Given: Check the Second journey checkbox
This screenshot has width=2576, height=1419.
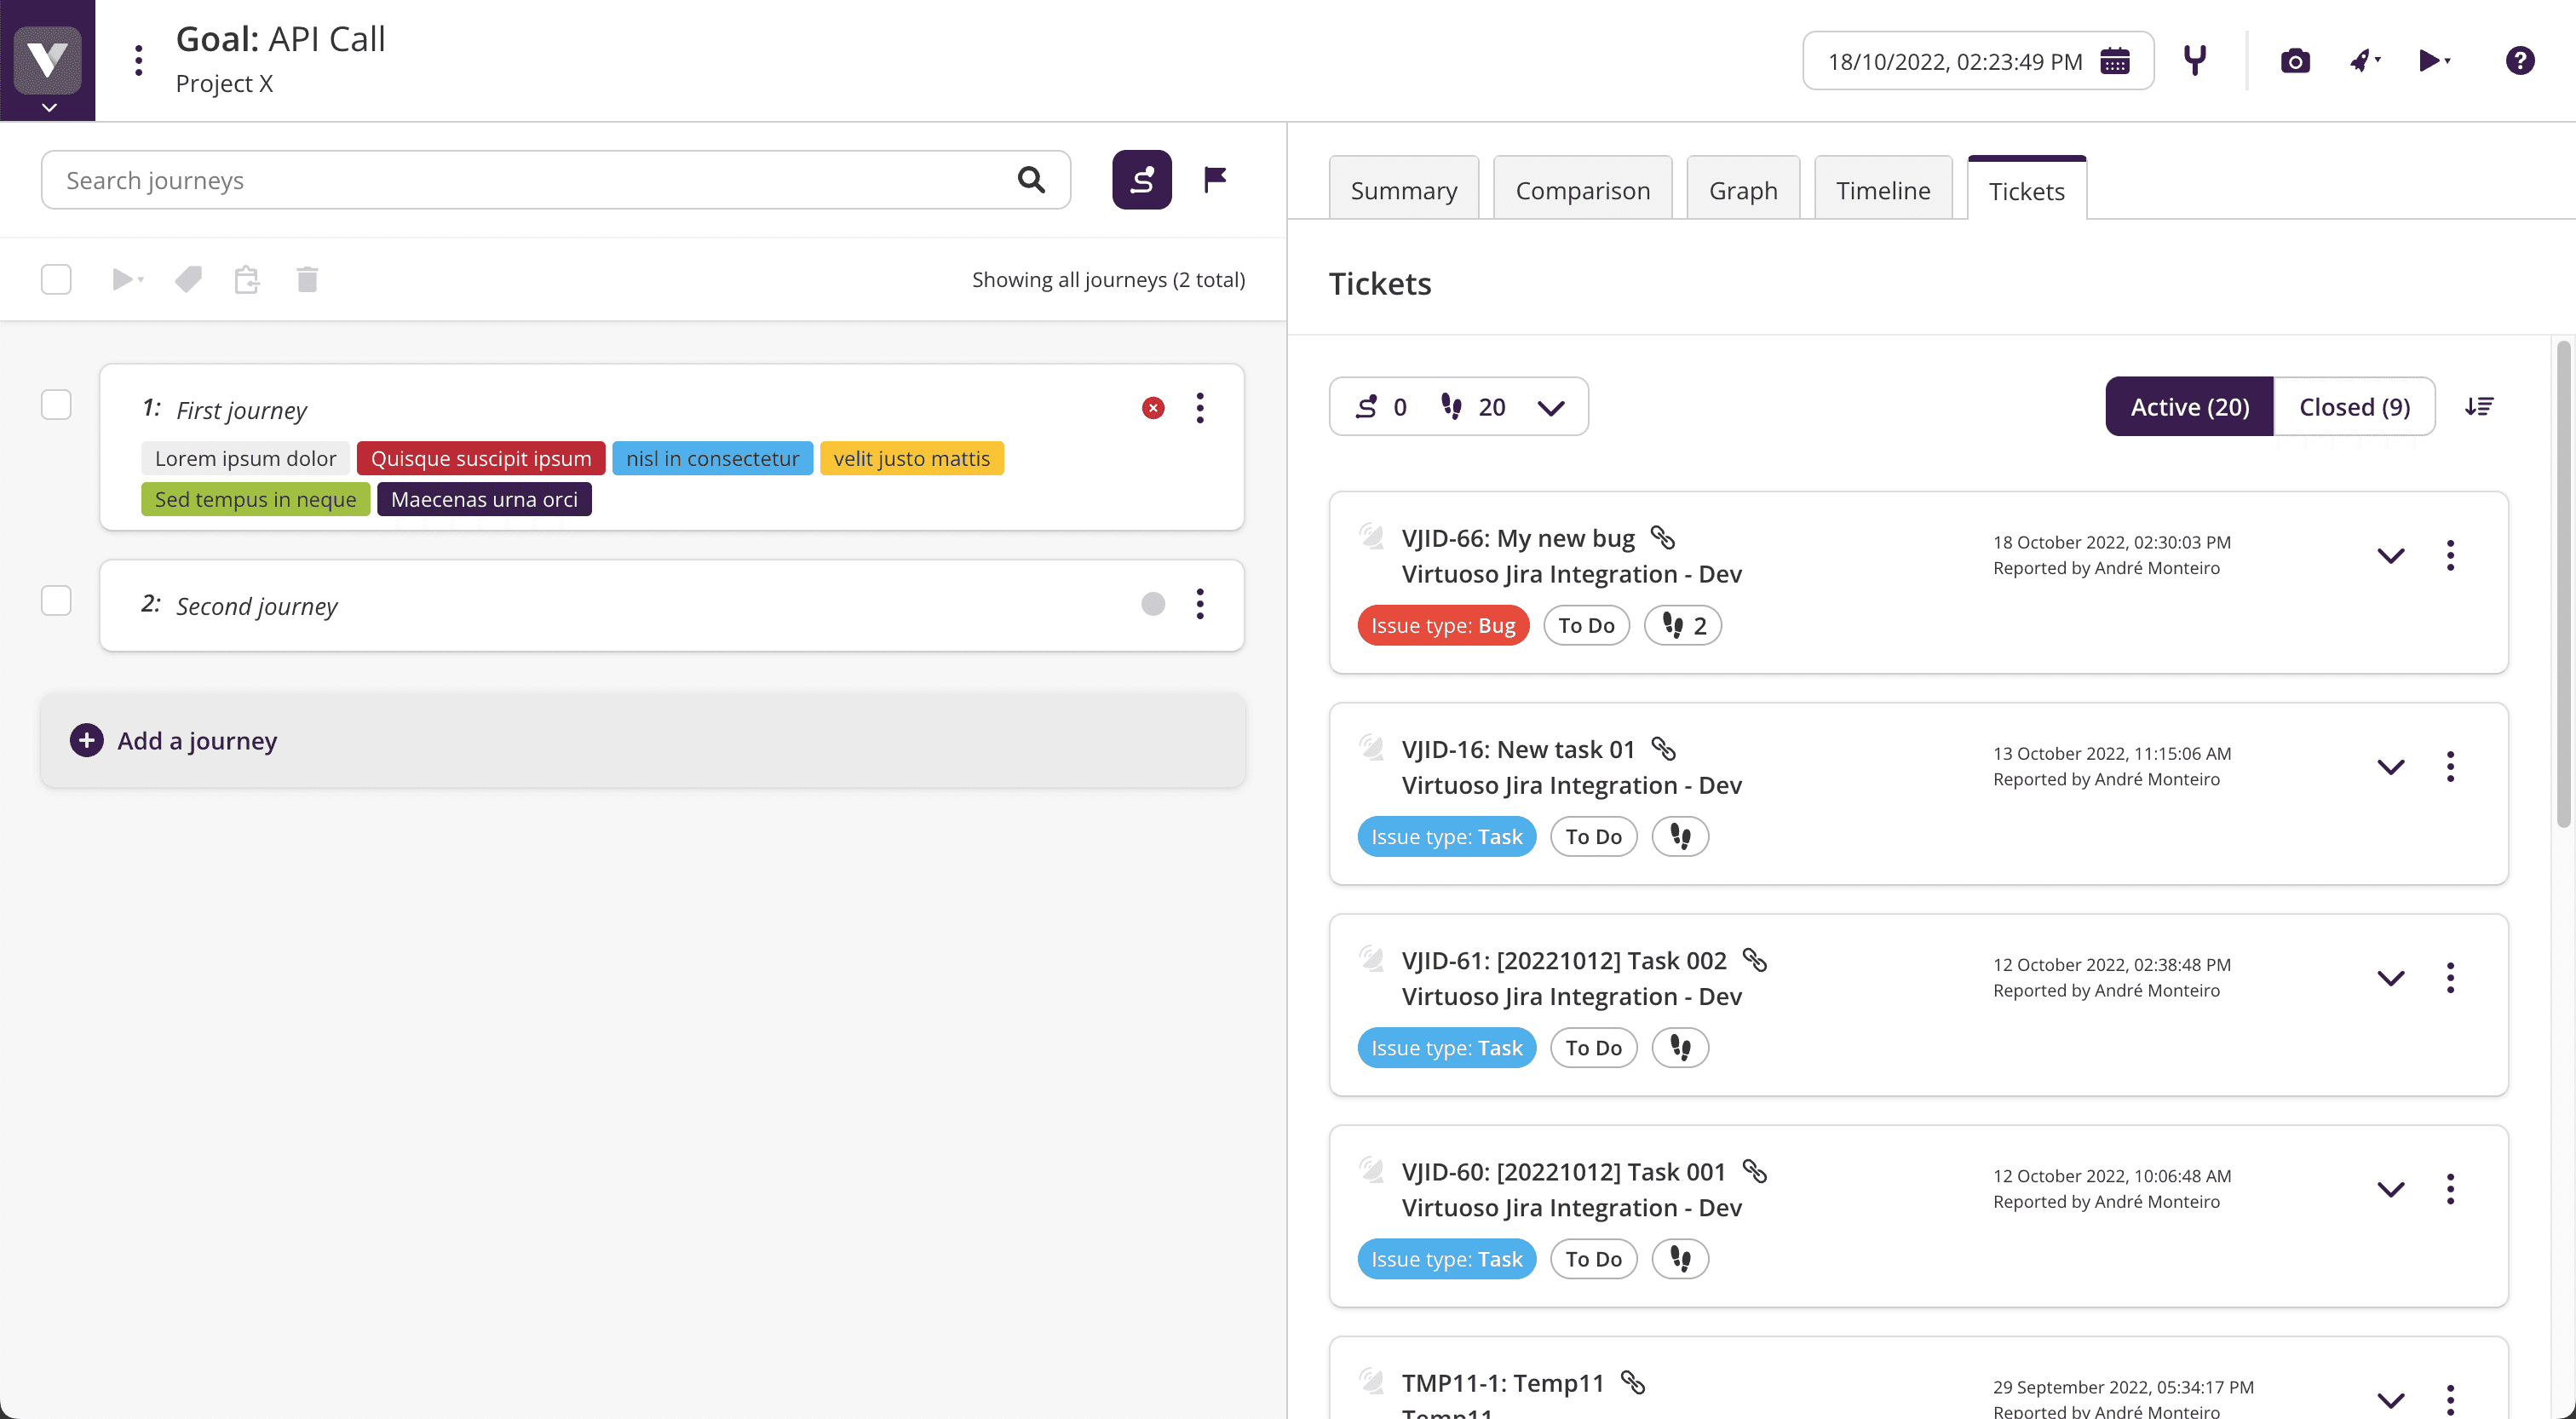Looking at the screenshot, I should [56, 601].
